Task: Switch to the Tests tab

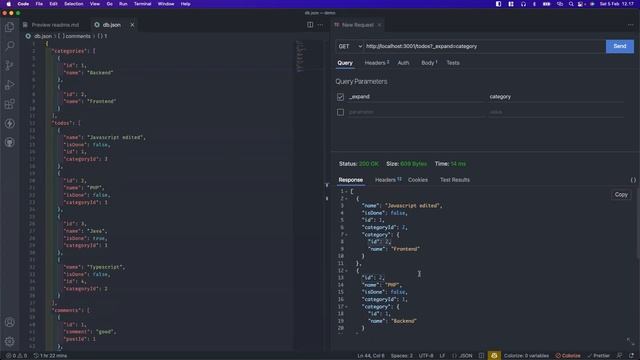Action: point(453,63)
